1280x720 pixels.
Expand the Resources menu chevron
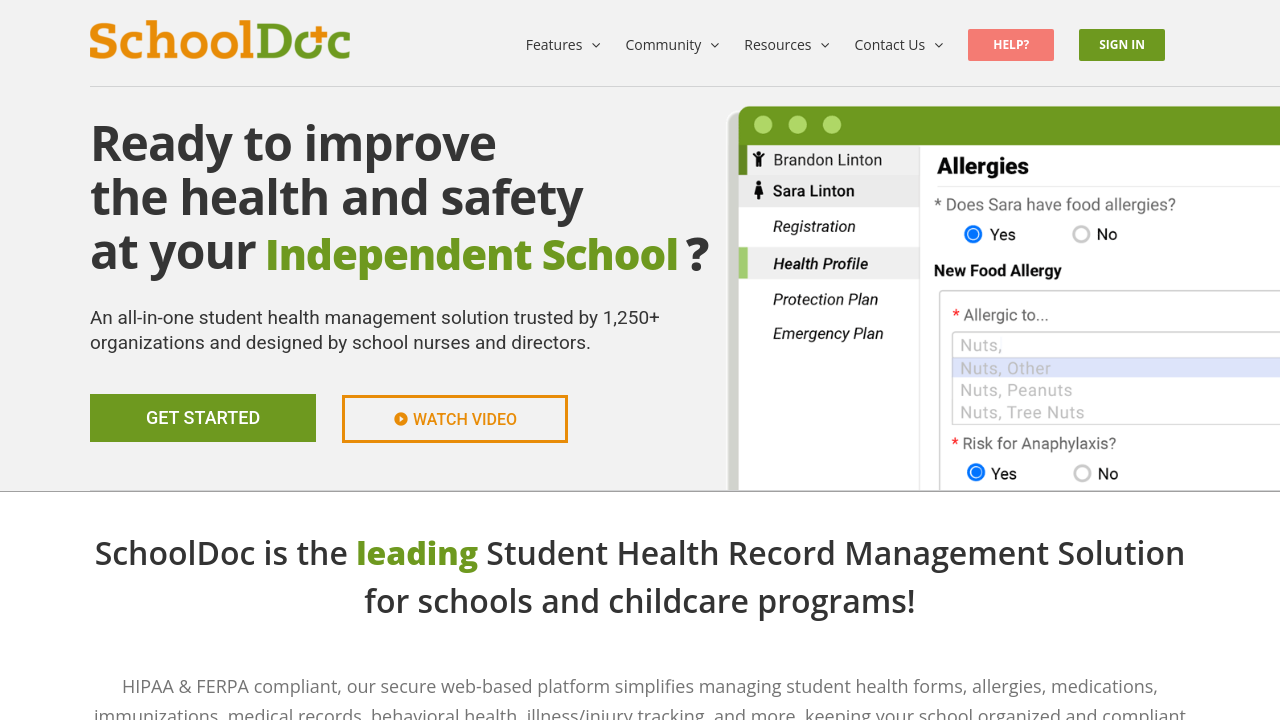(825, 45)
